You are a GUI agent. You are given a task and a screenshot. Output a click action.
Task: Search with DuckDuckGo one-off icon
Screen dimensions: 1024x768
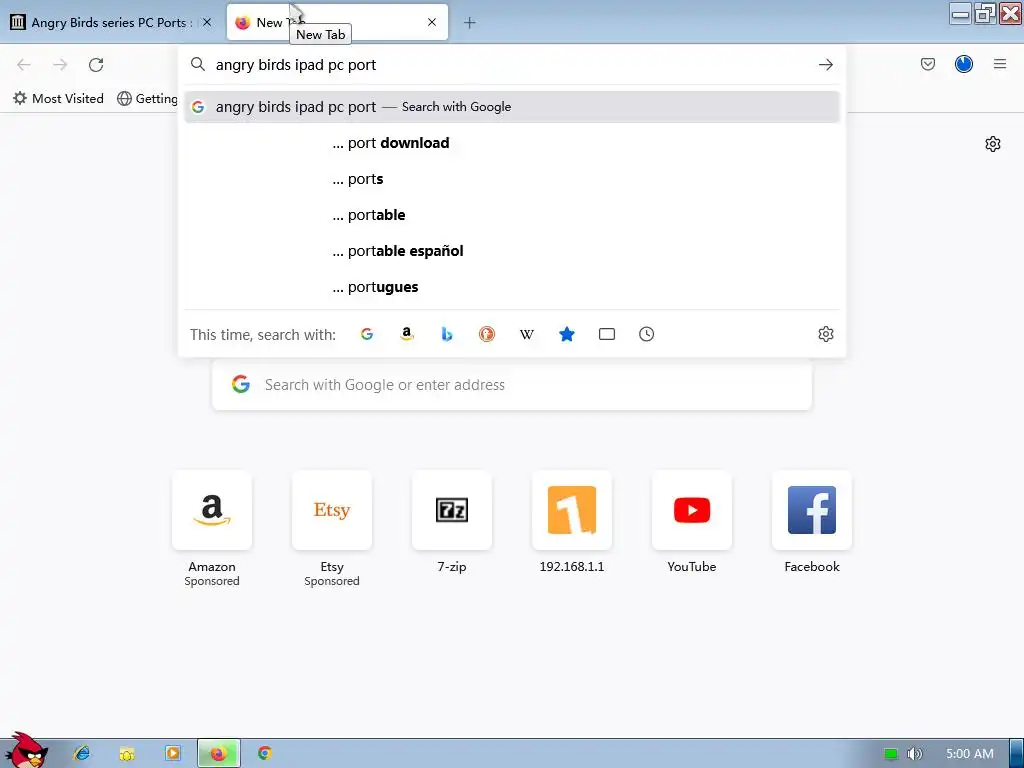pos(487,334)
